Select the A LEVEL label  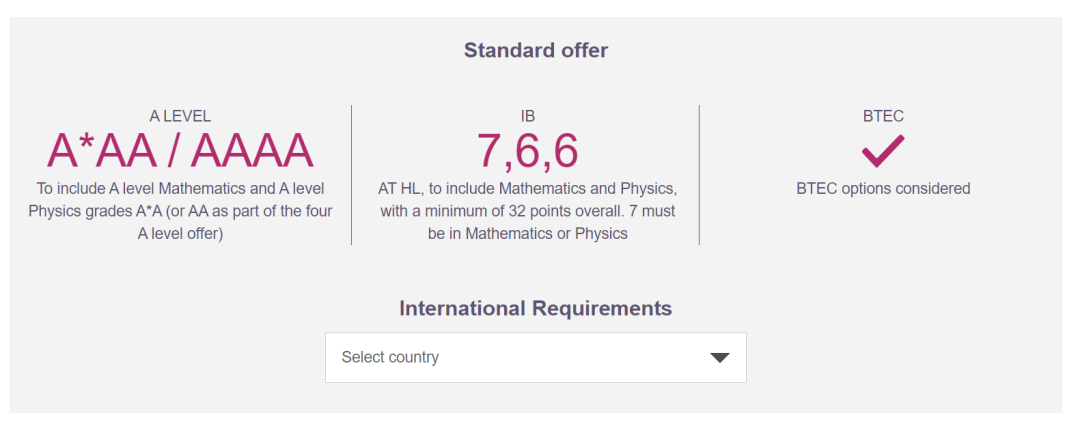point(180,117)
